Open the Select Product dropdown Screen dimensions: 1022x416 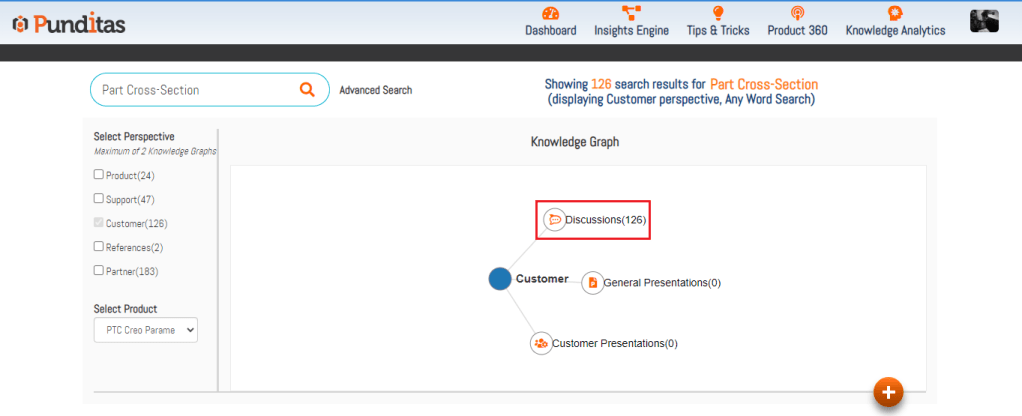(x=146, y=329)
